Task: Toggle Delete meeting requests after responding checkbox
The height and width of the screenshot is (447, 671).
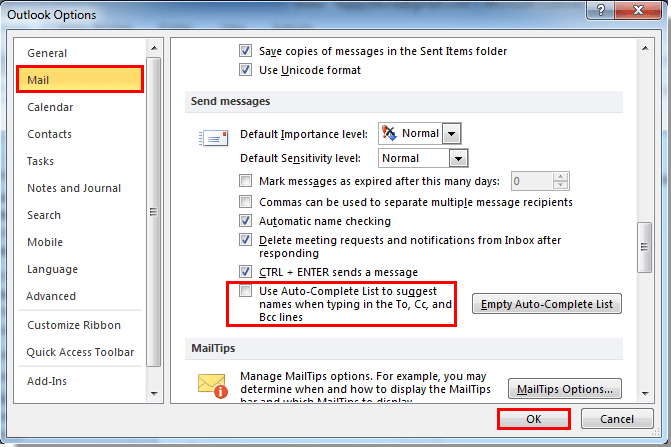Action: click(x=245, y=240)
